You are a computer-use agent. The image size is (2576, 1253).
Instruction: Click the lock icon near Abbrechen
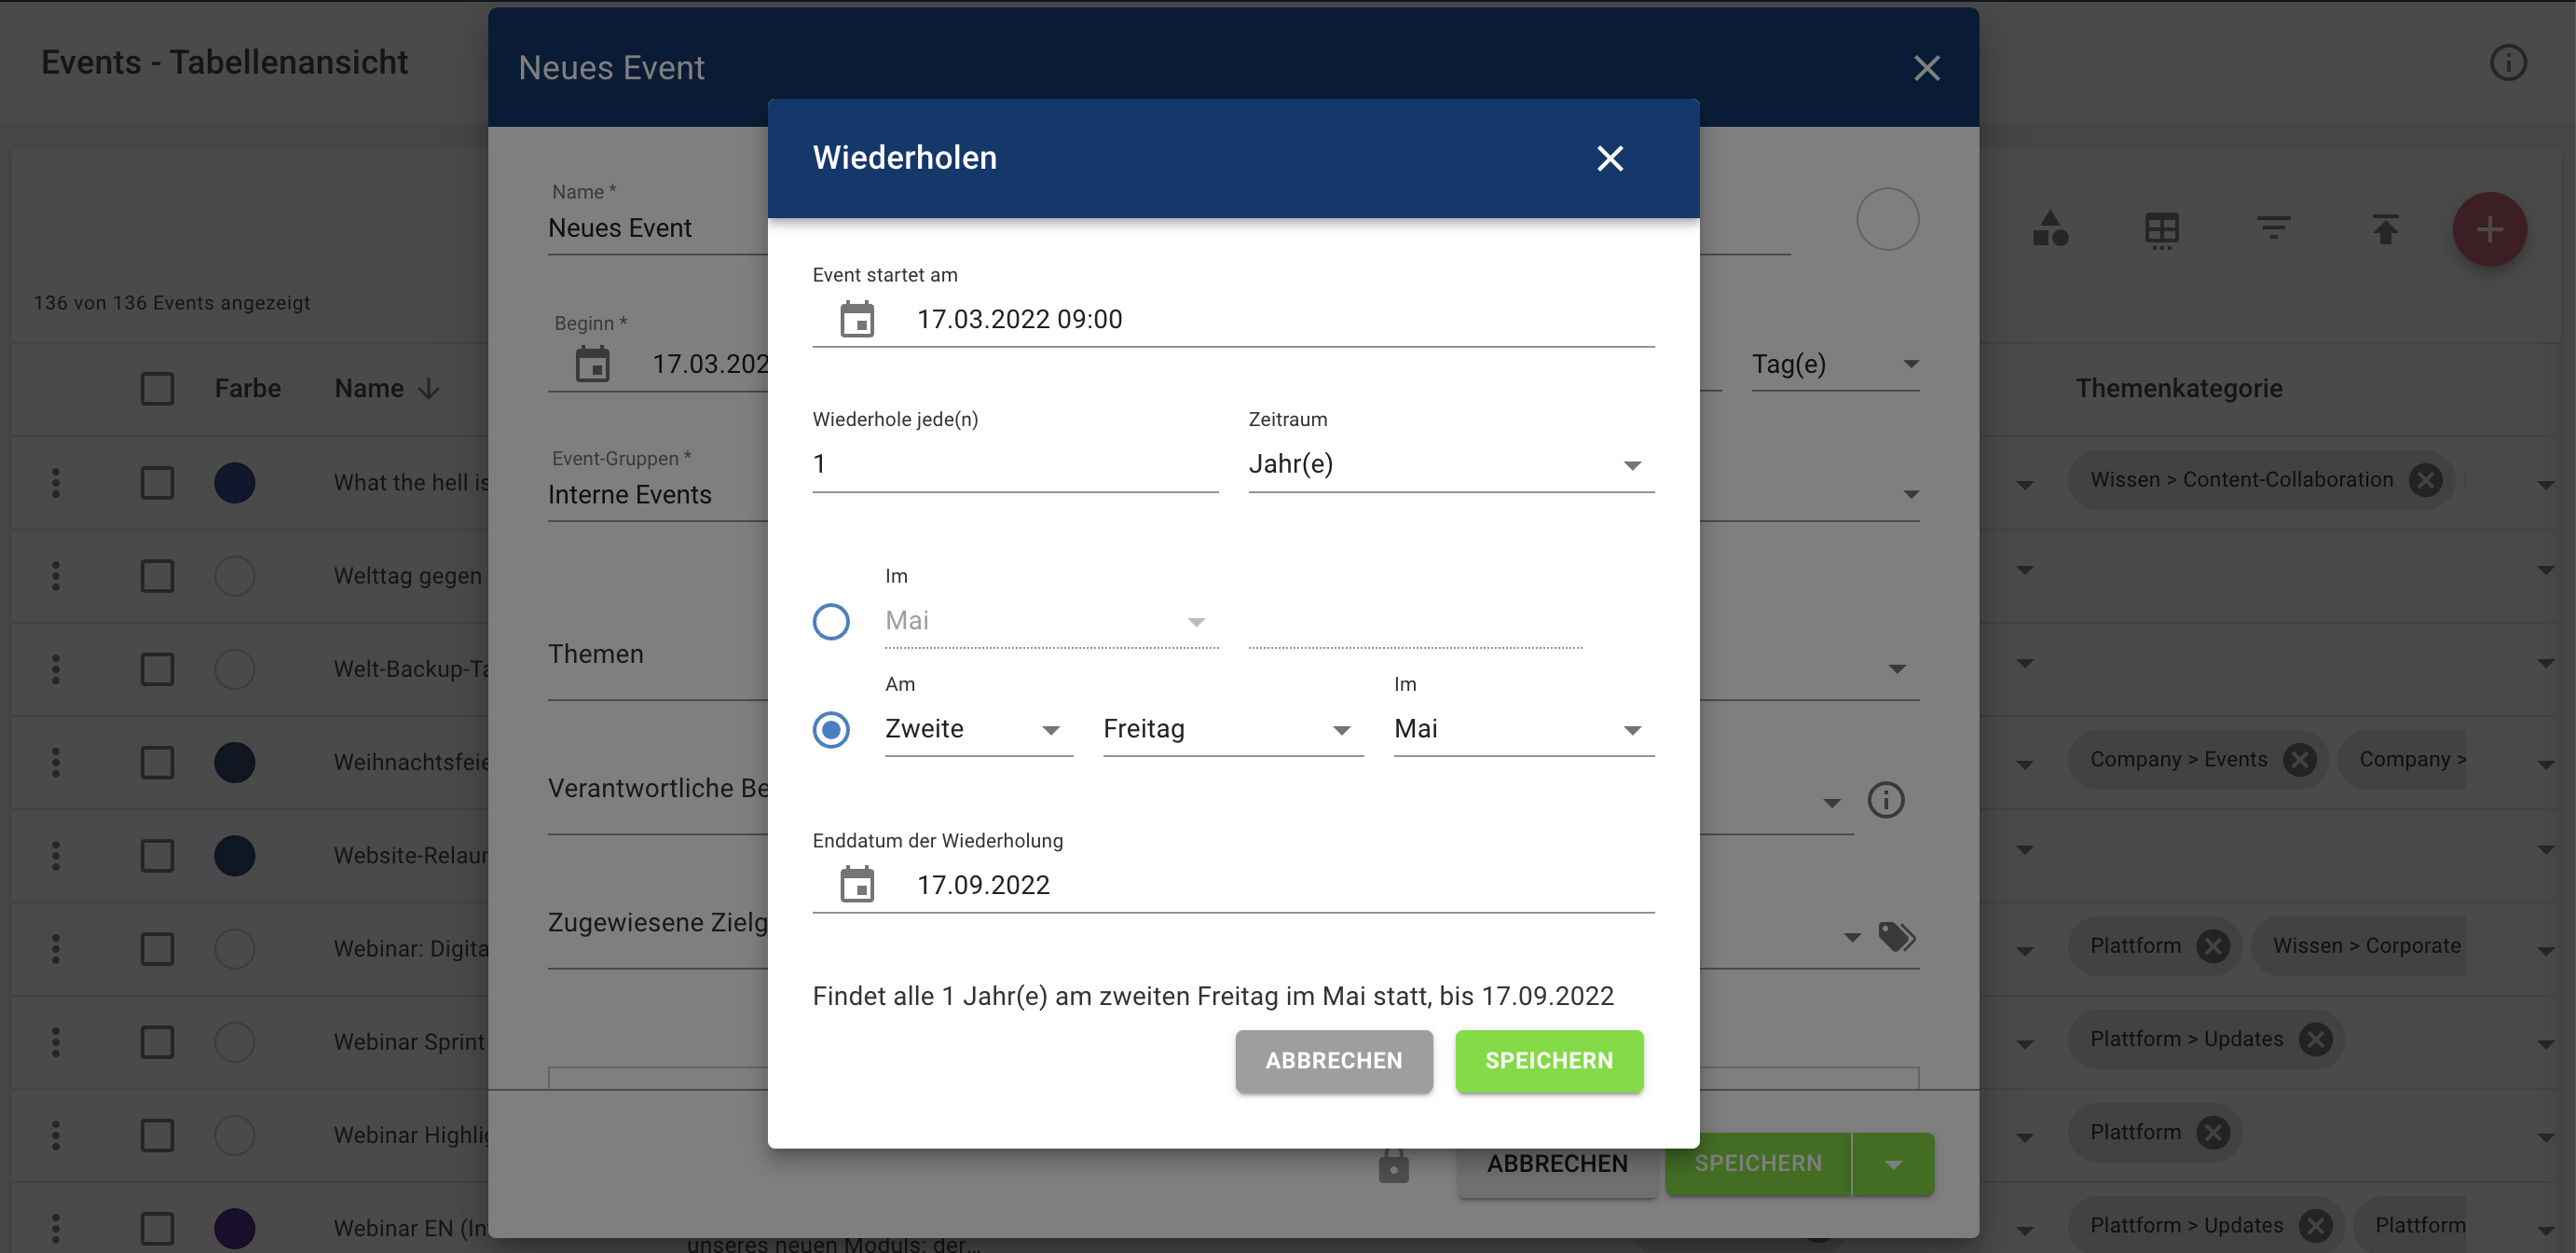pos(1393,1164)
